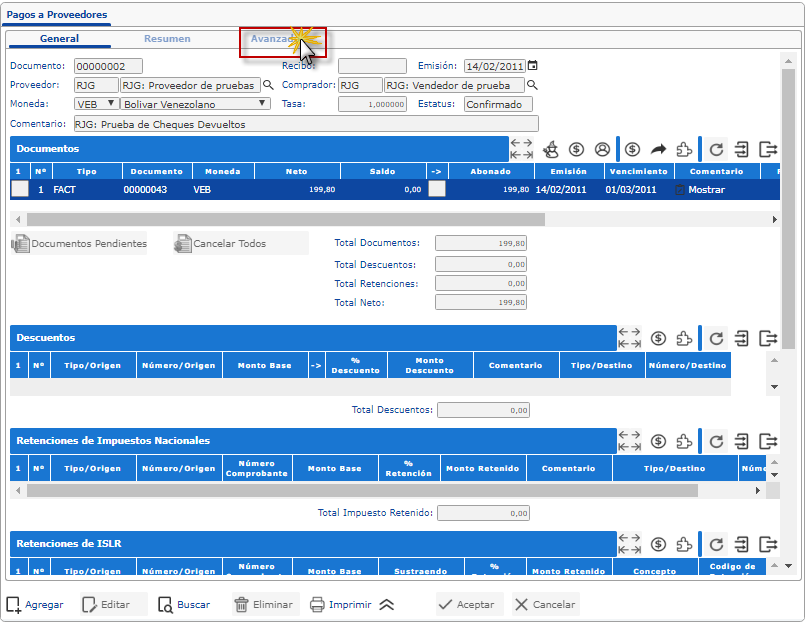Open the Emisión date calendar picker
This screenshot has height=624, width=805.
tap(532, 66)
